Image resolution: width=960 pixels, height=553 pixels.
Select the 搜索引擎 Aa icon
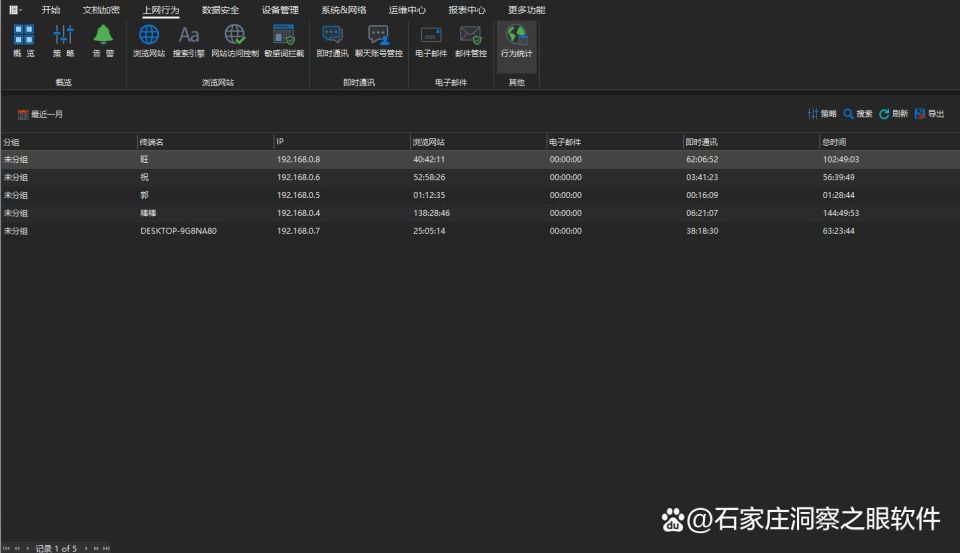click(x=189, y=40)
